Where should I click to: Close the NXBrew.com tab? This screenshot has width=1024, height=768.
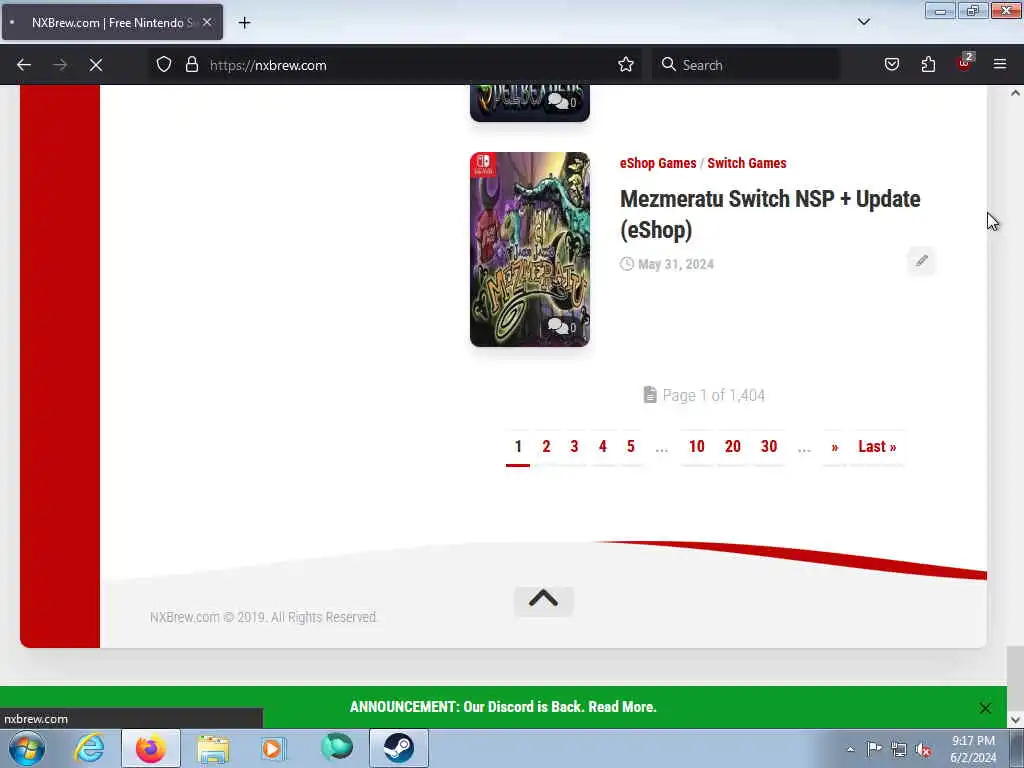point(207,22)
